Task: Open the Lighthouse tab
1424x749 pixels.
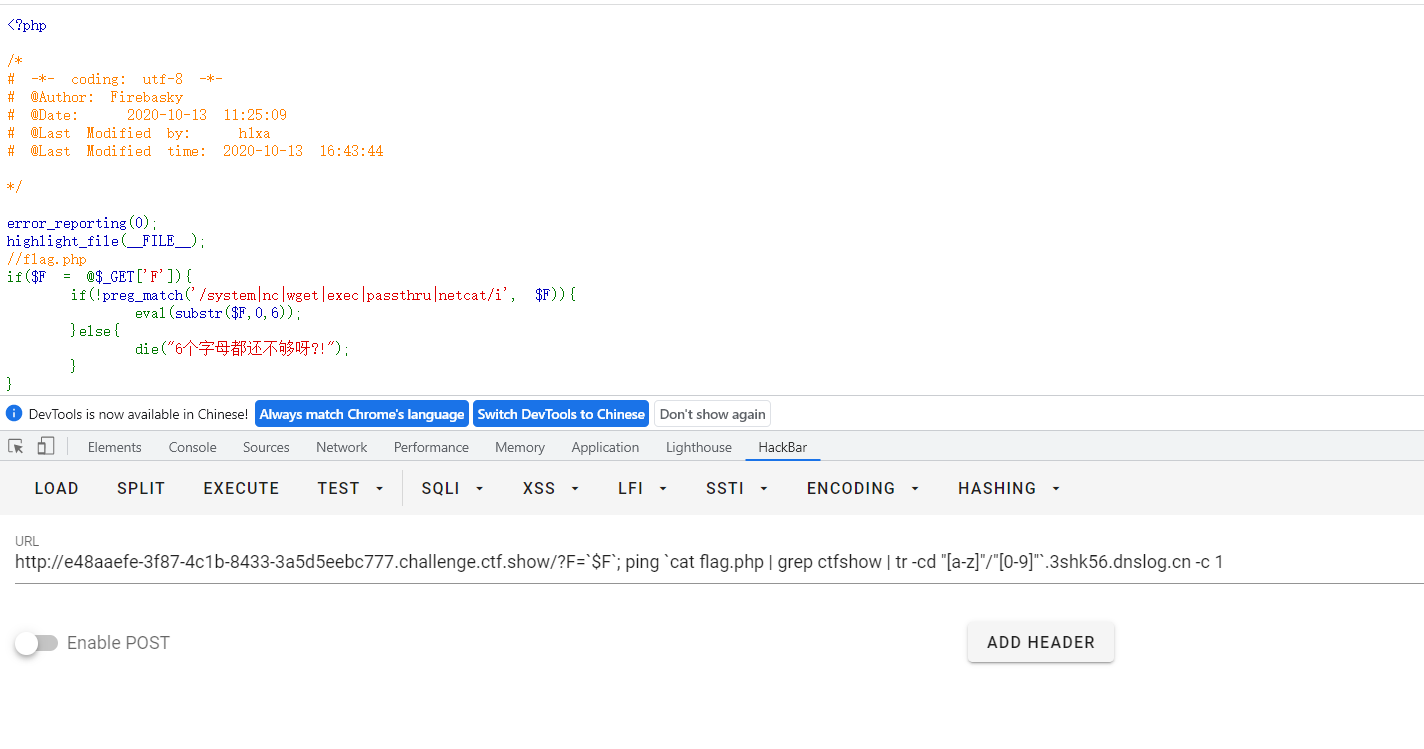Action: (x=699, y=447)
